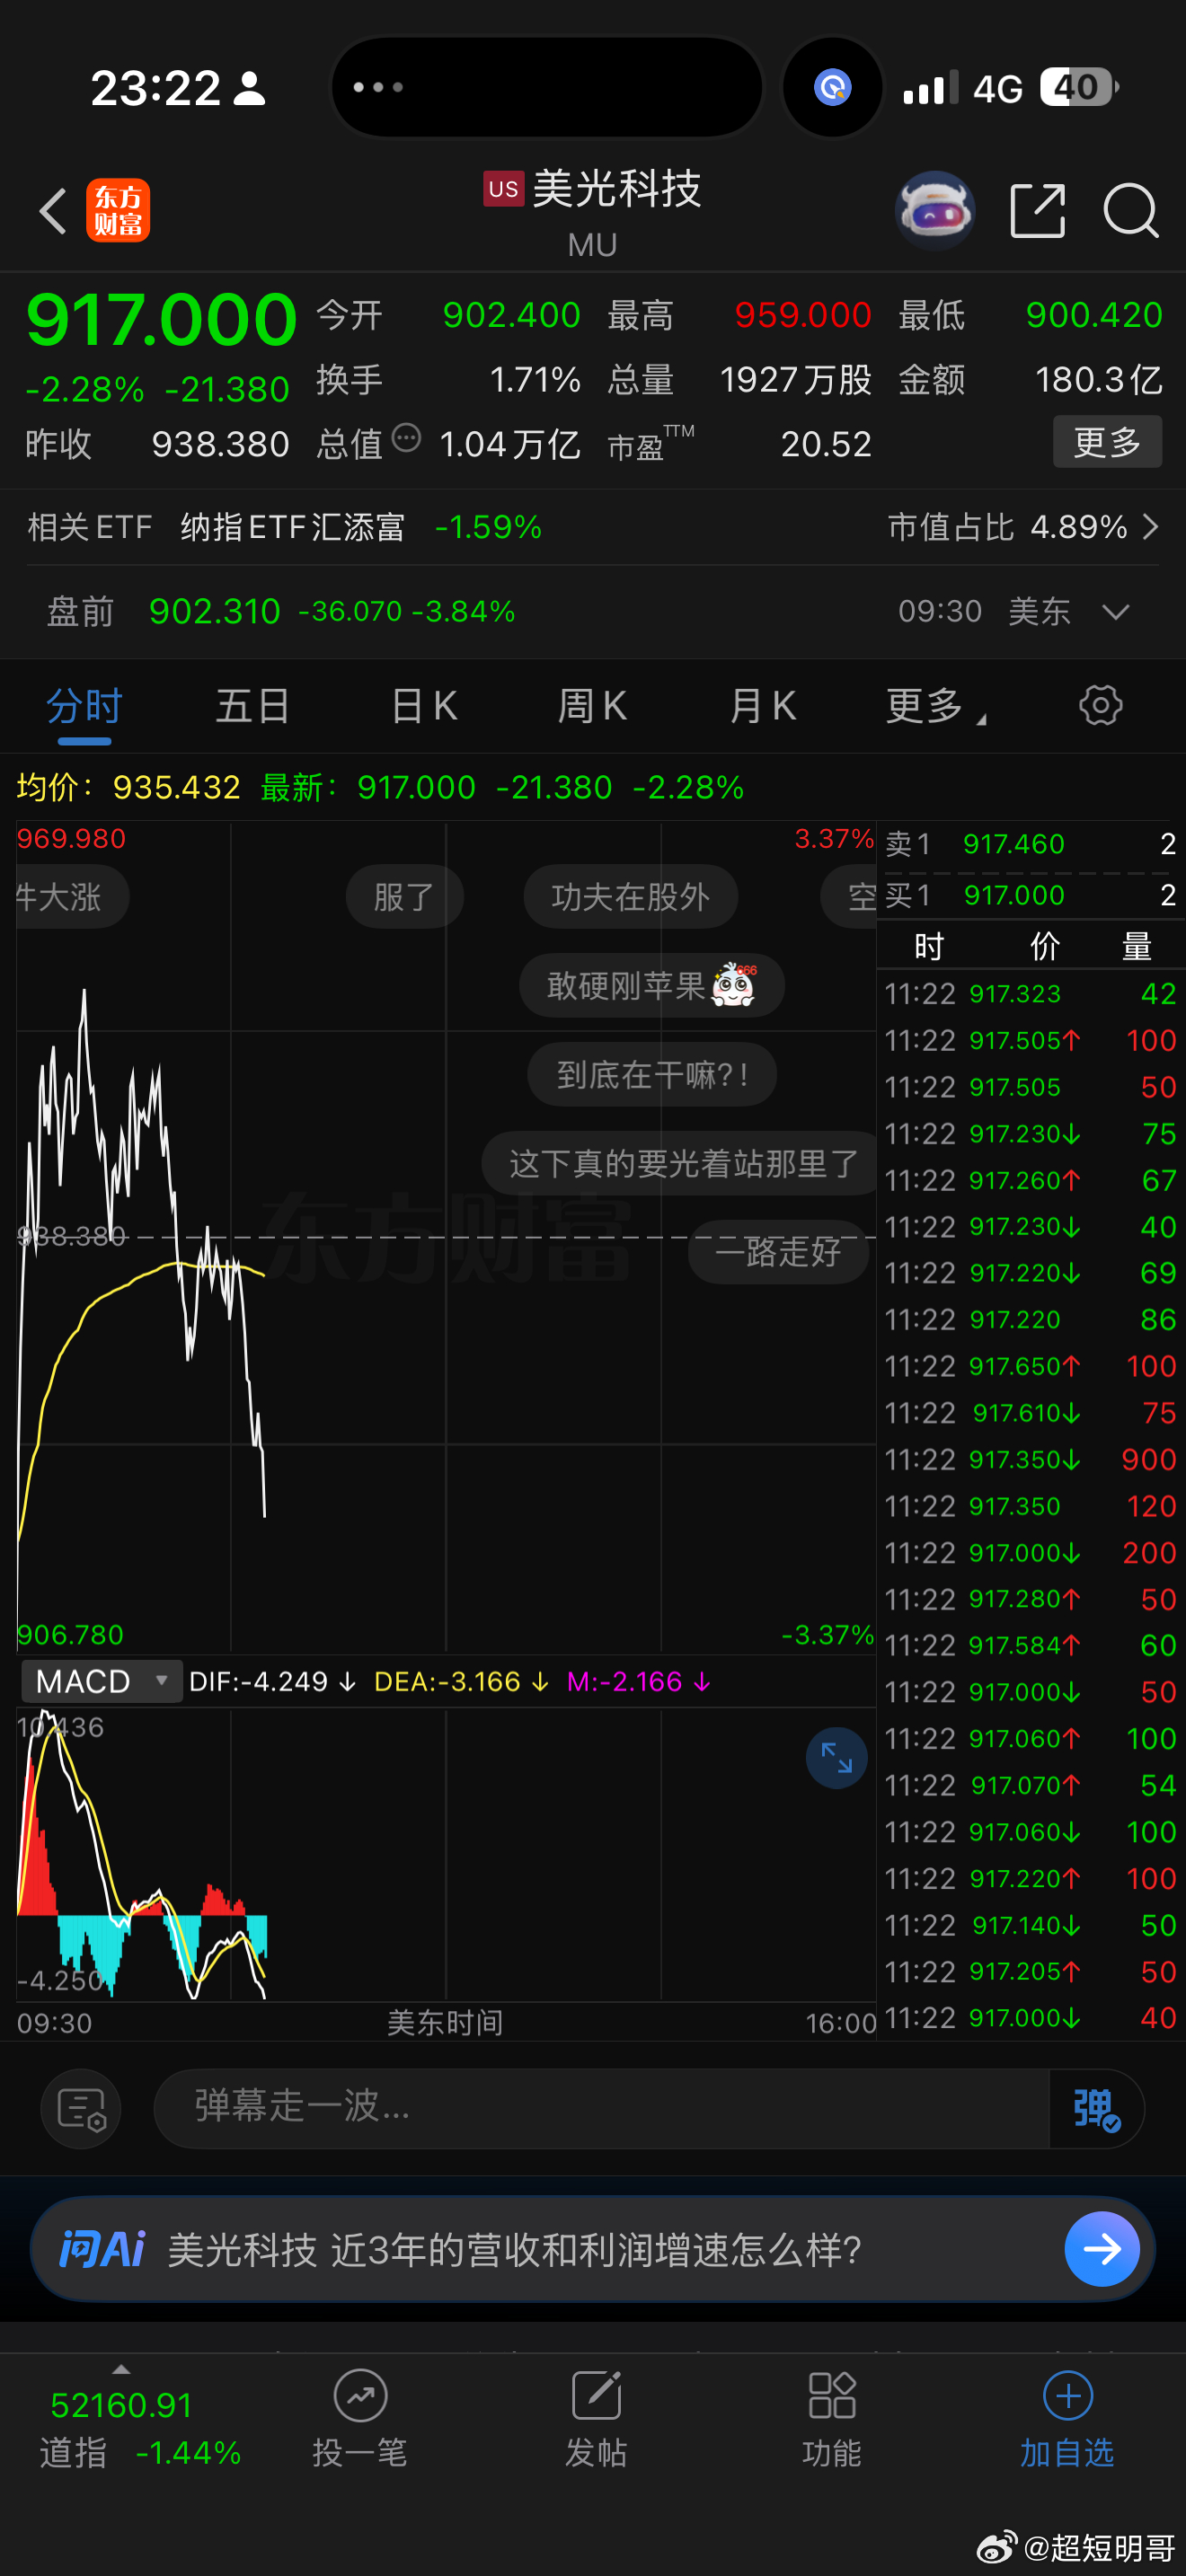
Task: Switch to the 月K tab
Action: point(762,705)
